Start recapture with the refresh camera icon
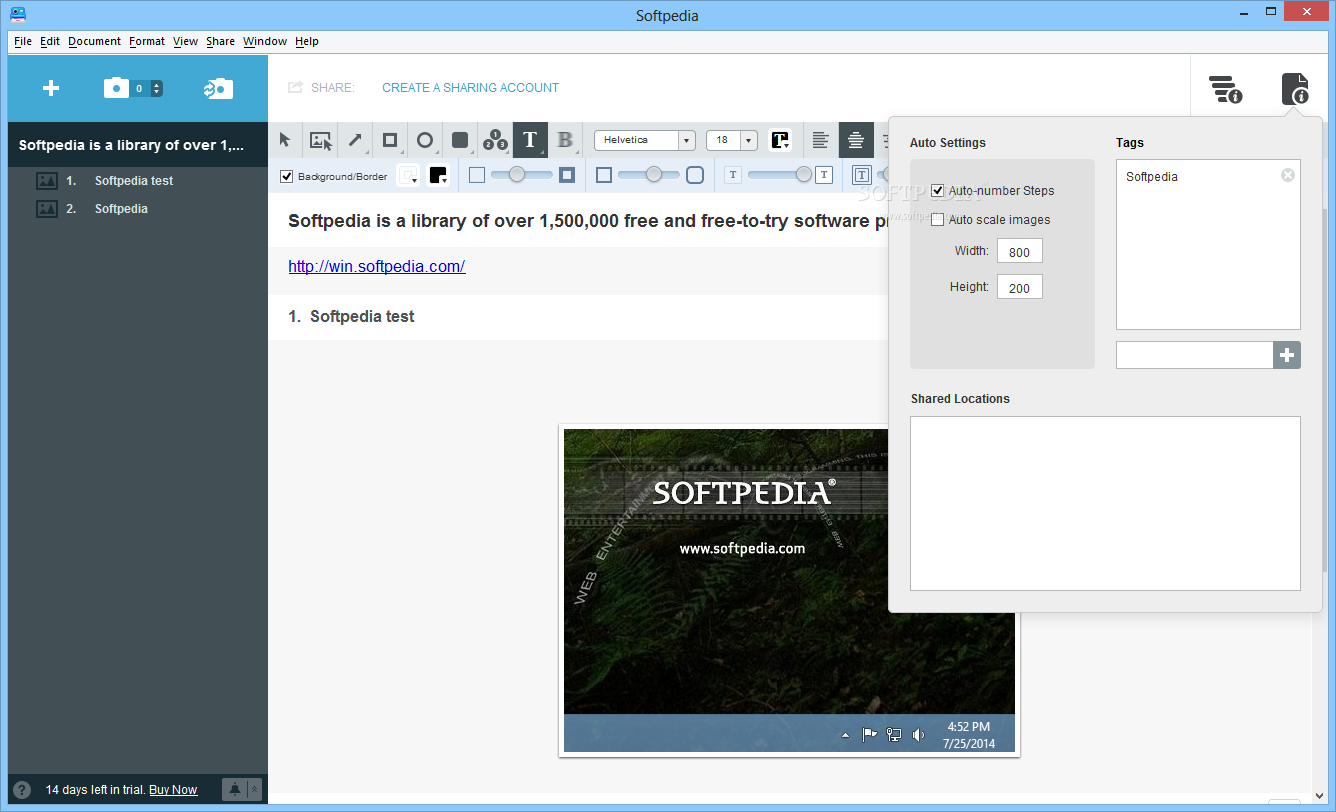The image size is (1336, 812). [218, 88]
